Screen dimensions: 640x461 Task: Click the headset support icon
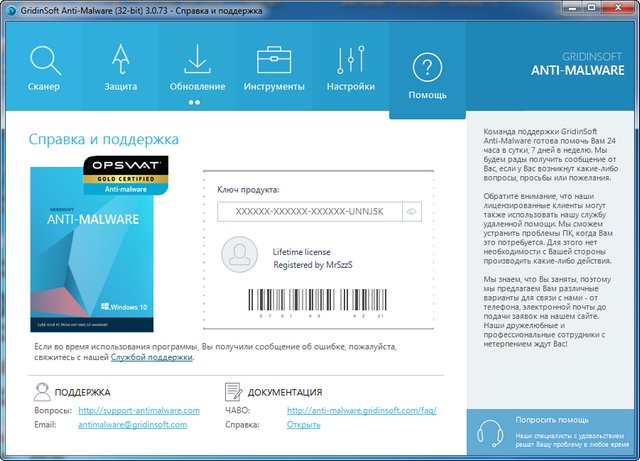pos(490,433)
